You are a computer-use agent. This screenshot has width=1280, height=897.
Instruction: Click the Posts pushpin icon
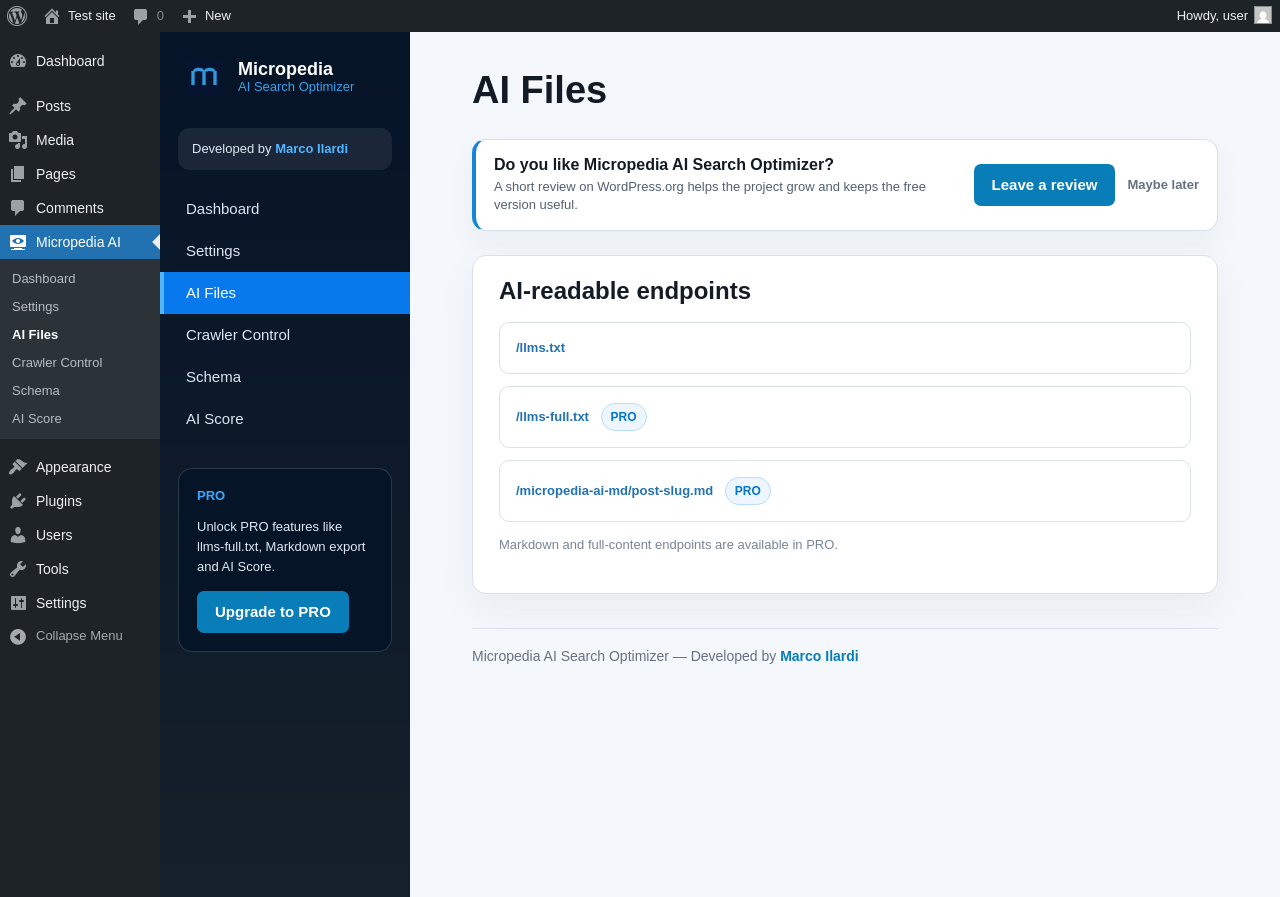[x=18, y=106]
